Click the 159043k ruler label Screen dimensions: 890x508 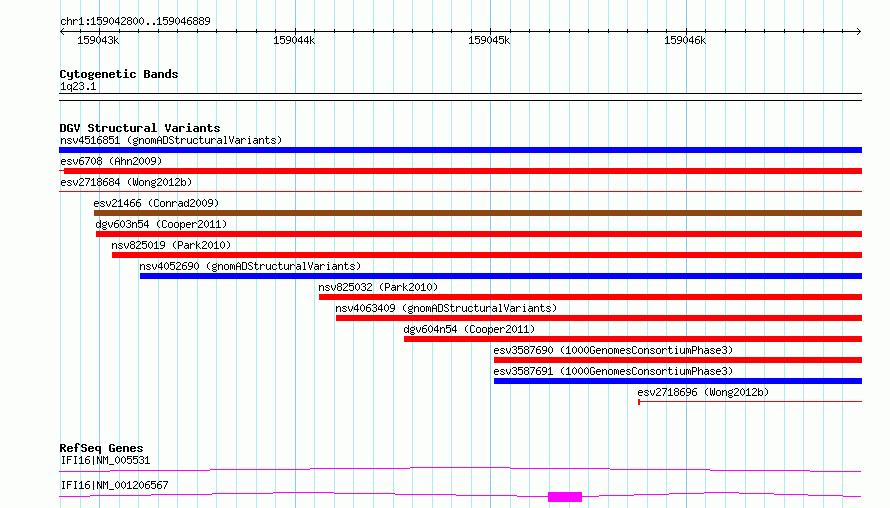98,40
